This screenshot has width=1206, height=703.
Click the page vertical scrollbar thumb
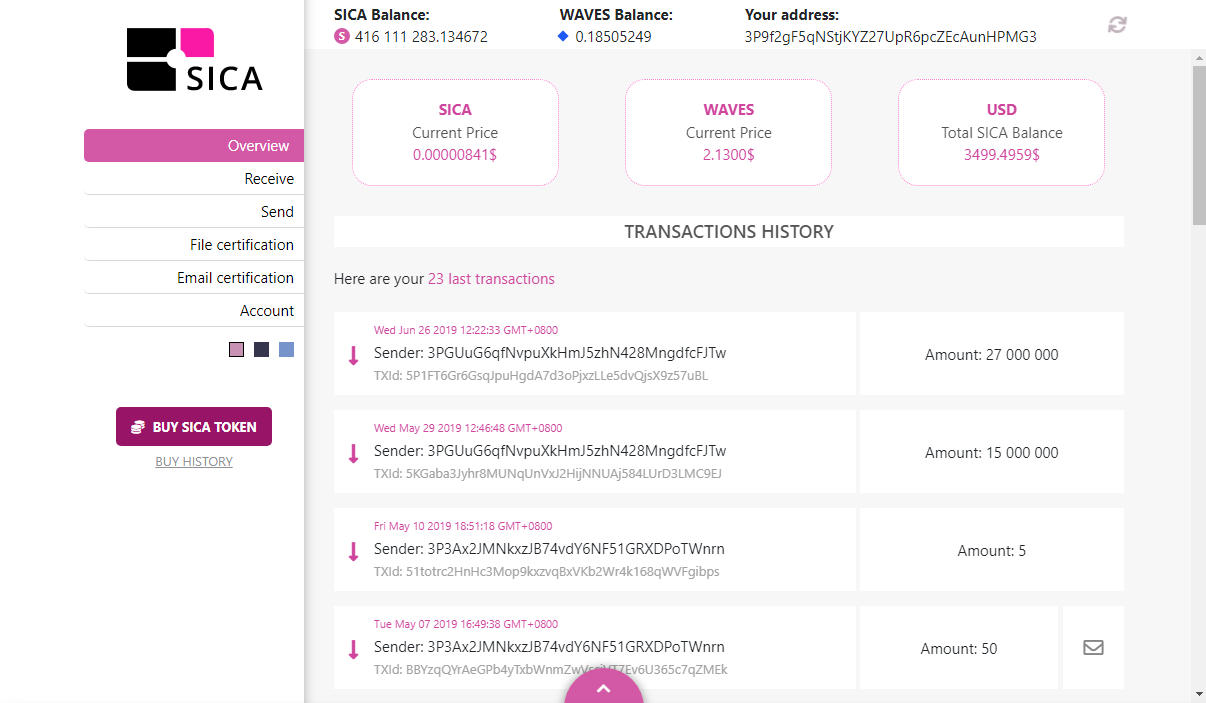1199,146
